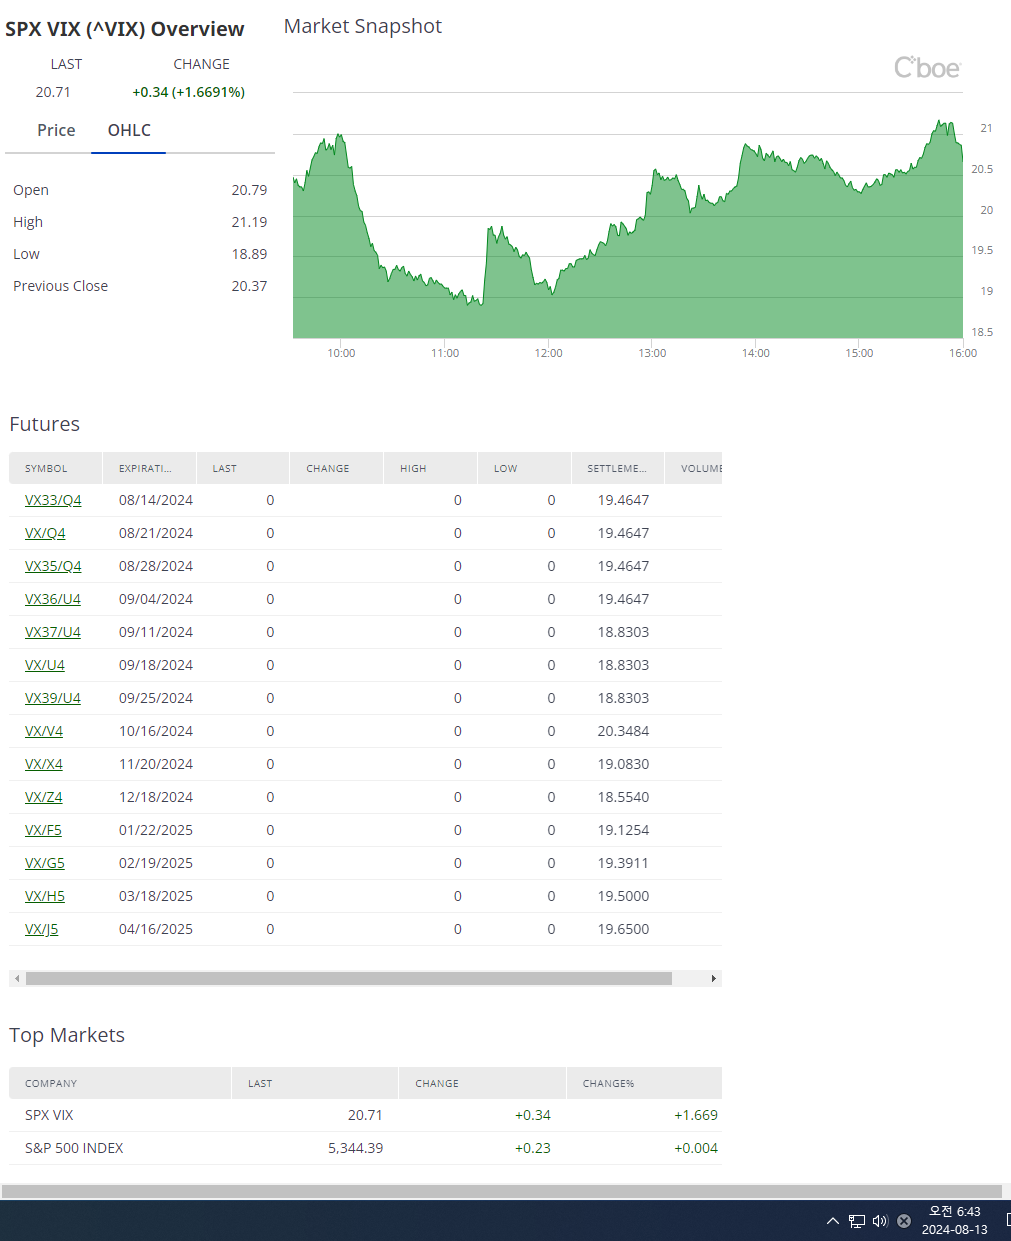Click the futures table scroll-right arrow
This screenshot has height=1241, width=1011.
[713, 978]
